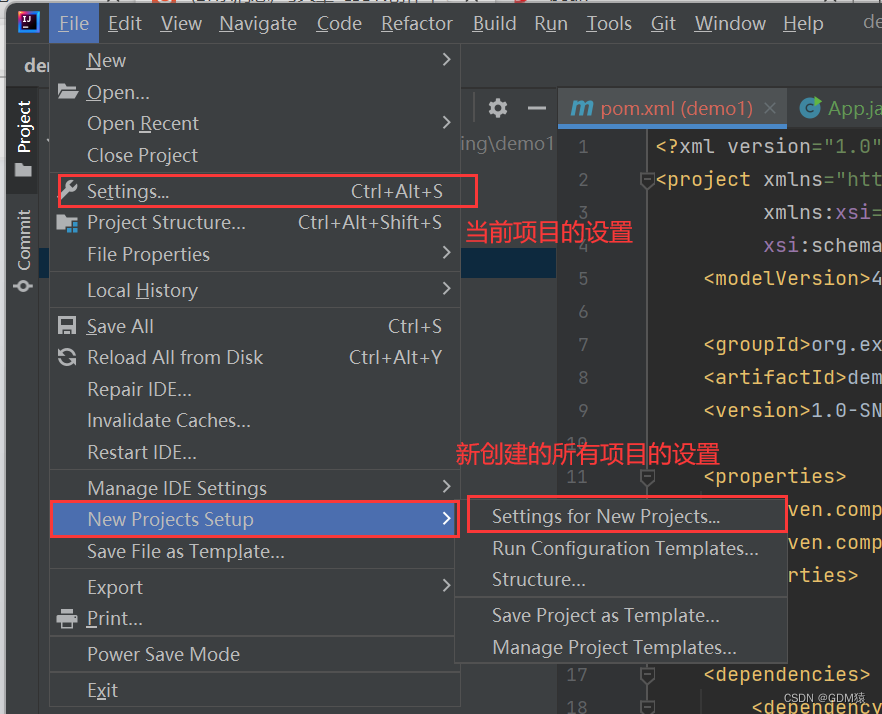
Task: Choose Save Project as Template... submenu item
Action: [x=621, y=616]
